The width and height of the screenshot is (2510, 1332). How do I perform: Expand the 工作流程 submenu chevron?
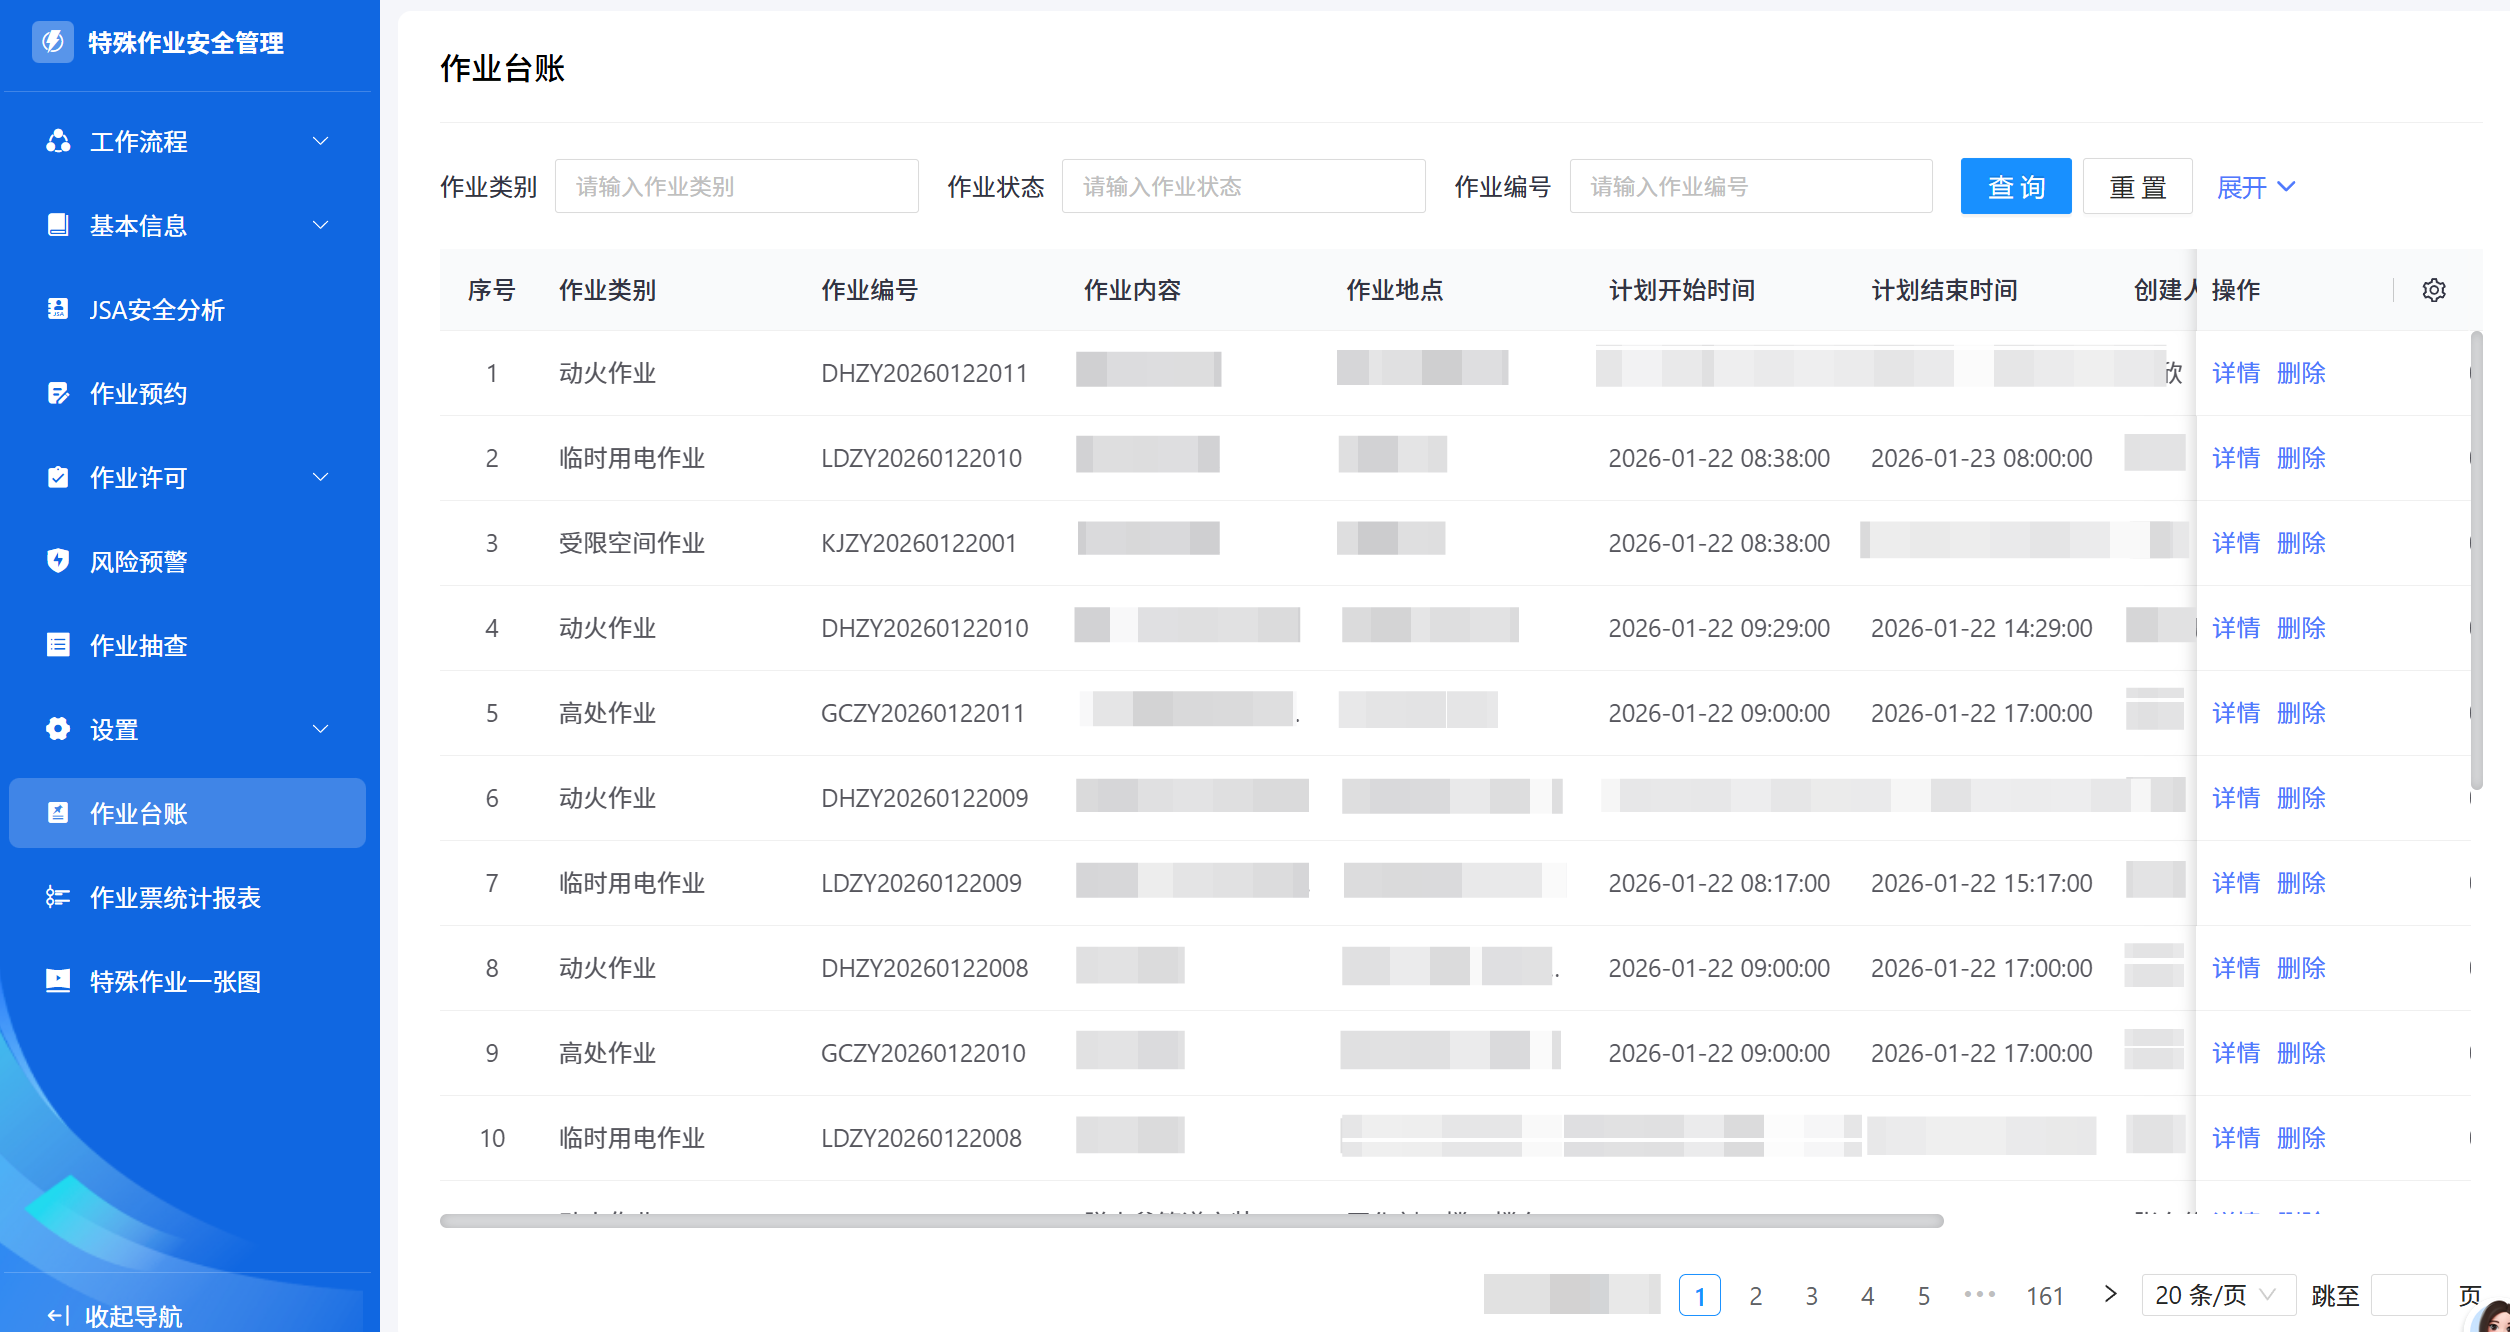(320, 141)
